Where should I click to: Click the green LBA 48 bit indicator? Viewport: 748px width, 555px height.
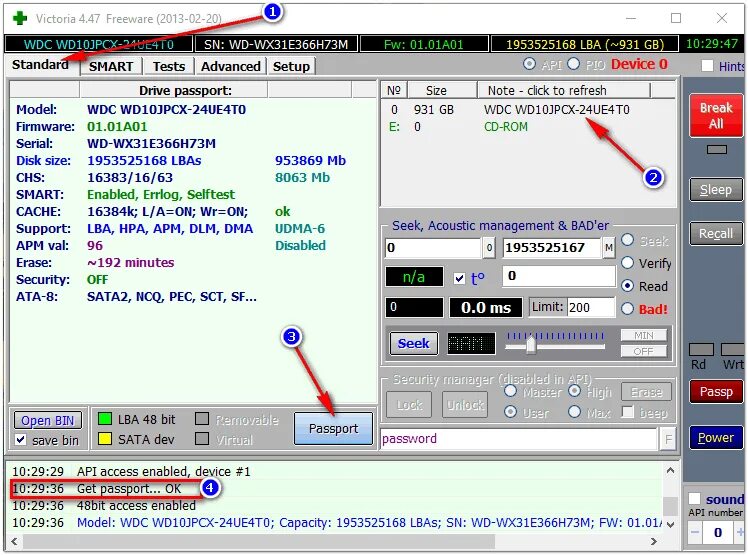point(104,419)
